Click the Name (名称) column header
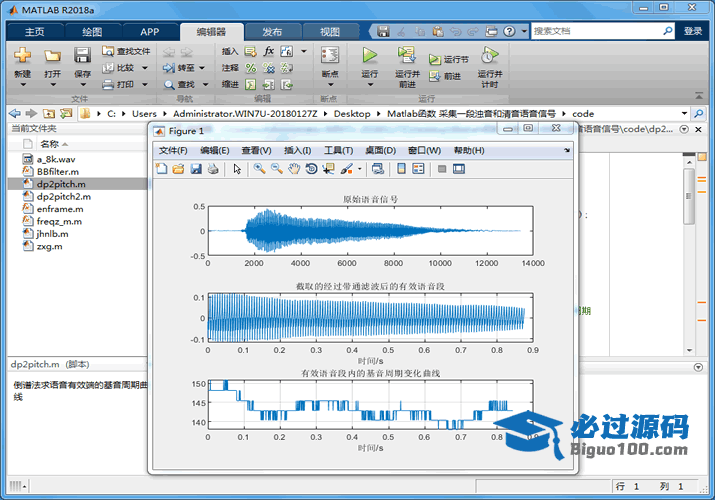Viewport: 715px width, 500px height. point(49,144)
